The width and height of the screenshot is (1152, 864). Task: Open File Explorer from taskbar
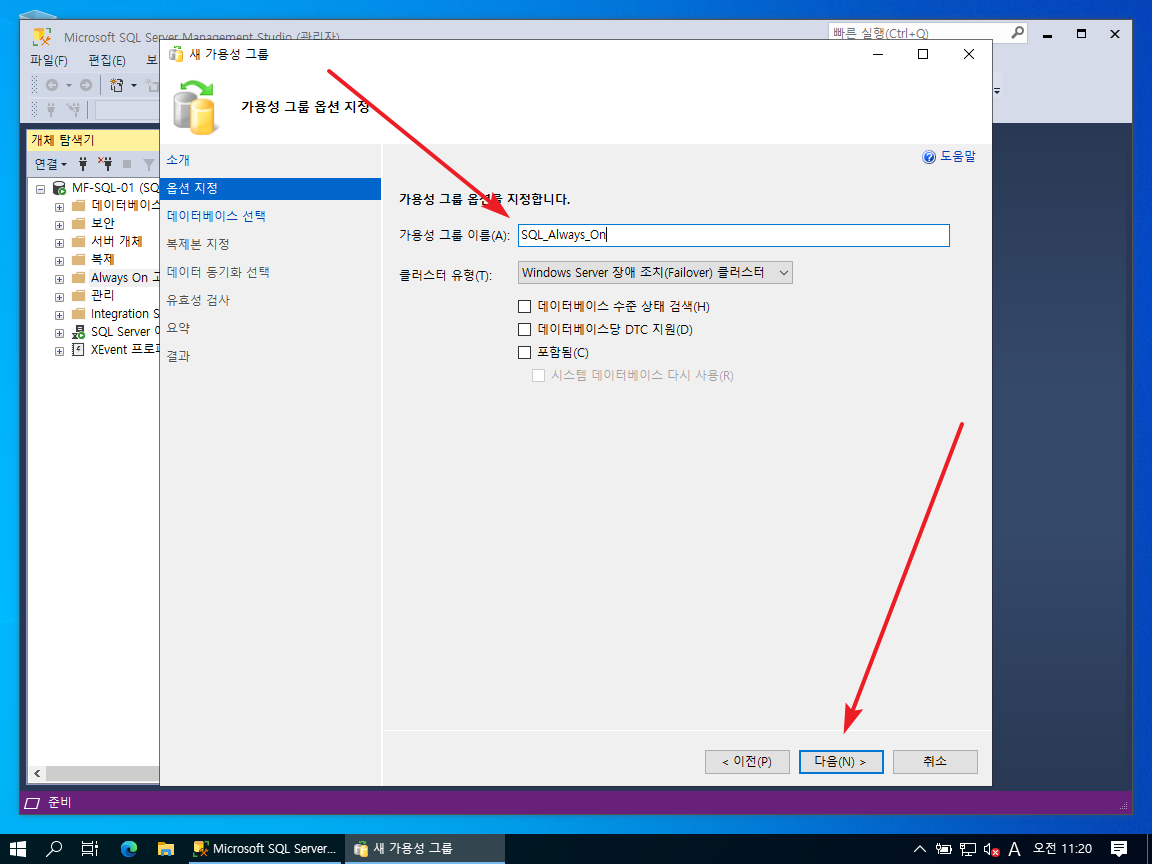coord(165,849)
